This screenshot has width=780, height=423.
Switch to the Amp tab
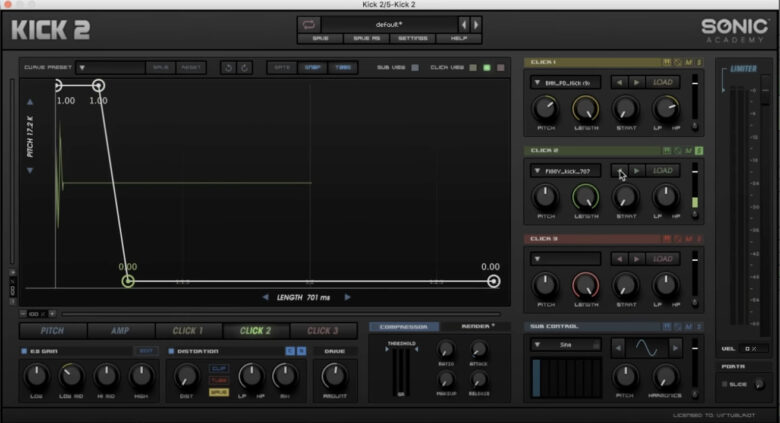coord(120,330)
